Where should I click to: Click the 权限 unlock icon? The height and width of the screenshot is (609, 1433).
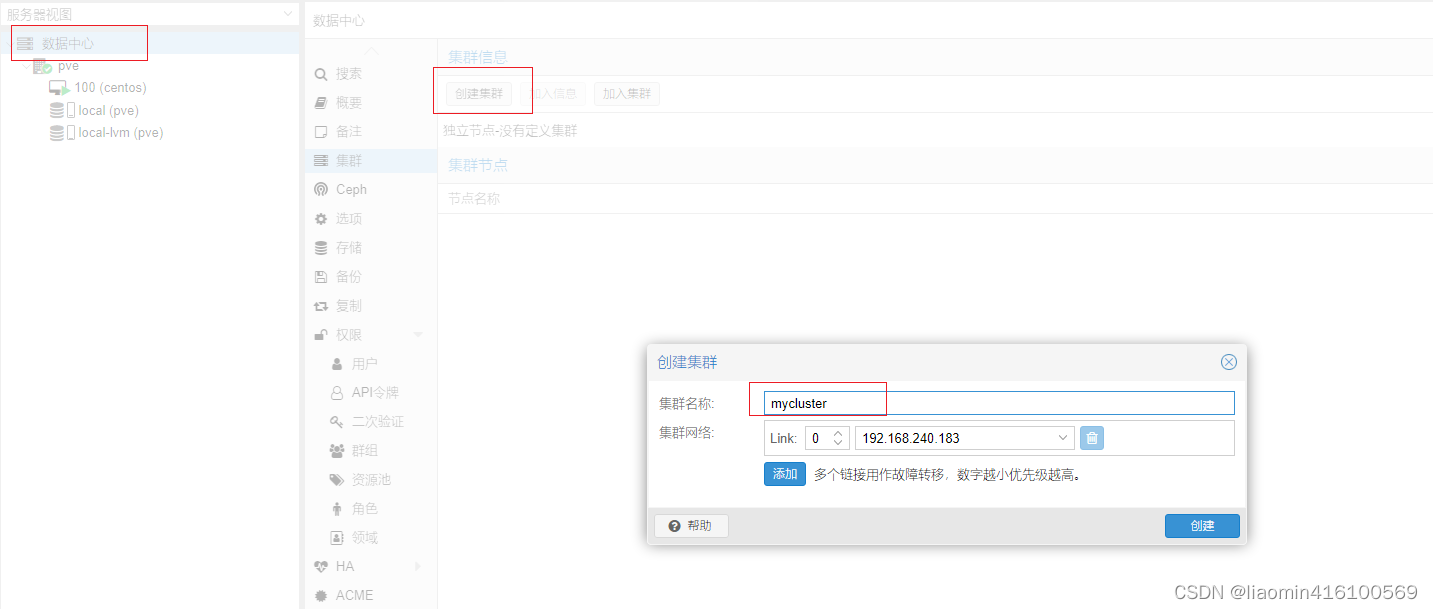pos(321,335)
